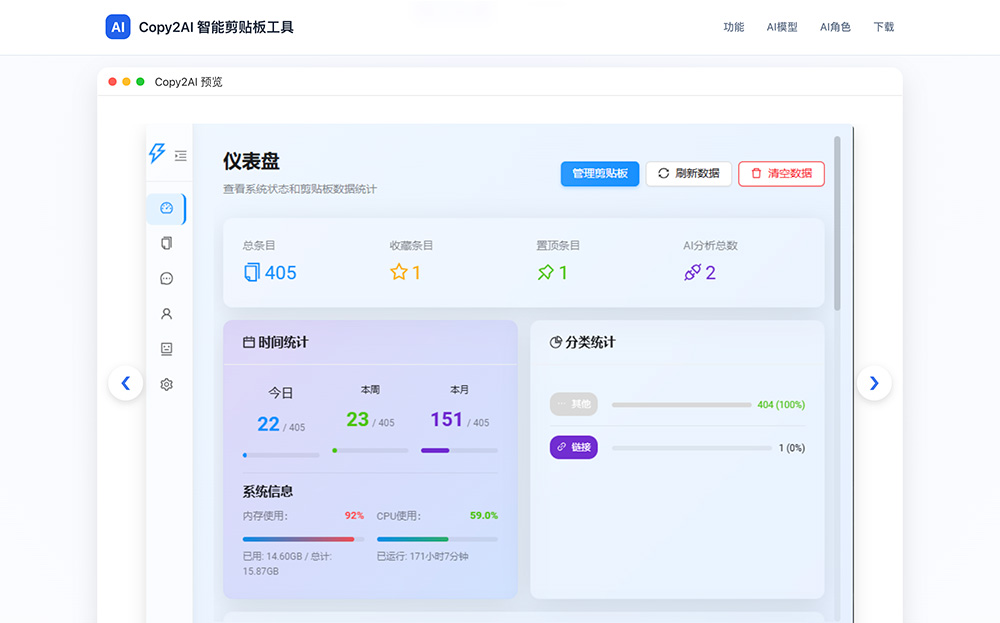Click the 404 (100%) value
1000x623 pixels.
pyautogui.click(x=781, y=405)
